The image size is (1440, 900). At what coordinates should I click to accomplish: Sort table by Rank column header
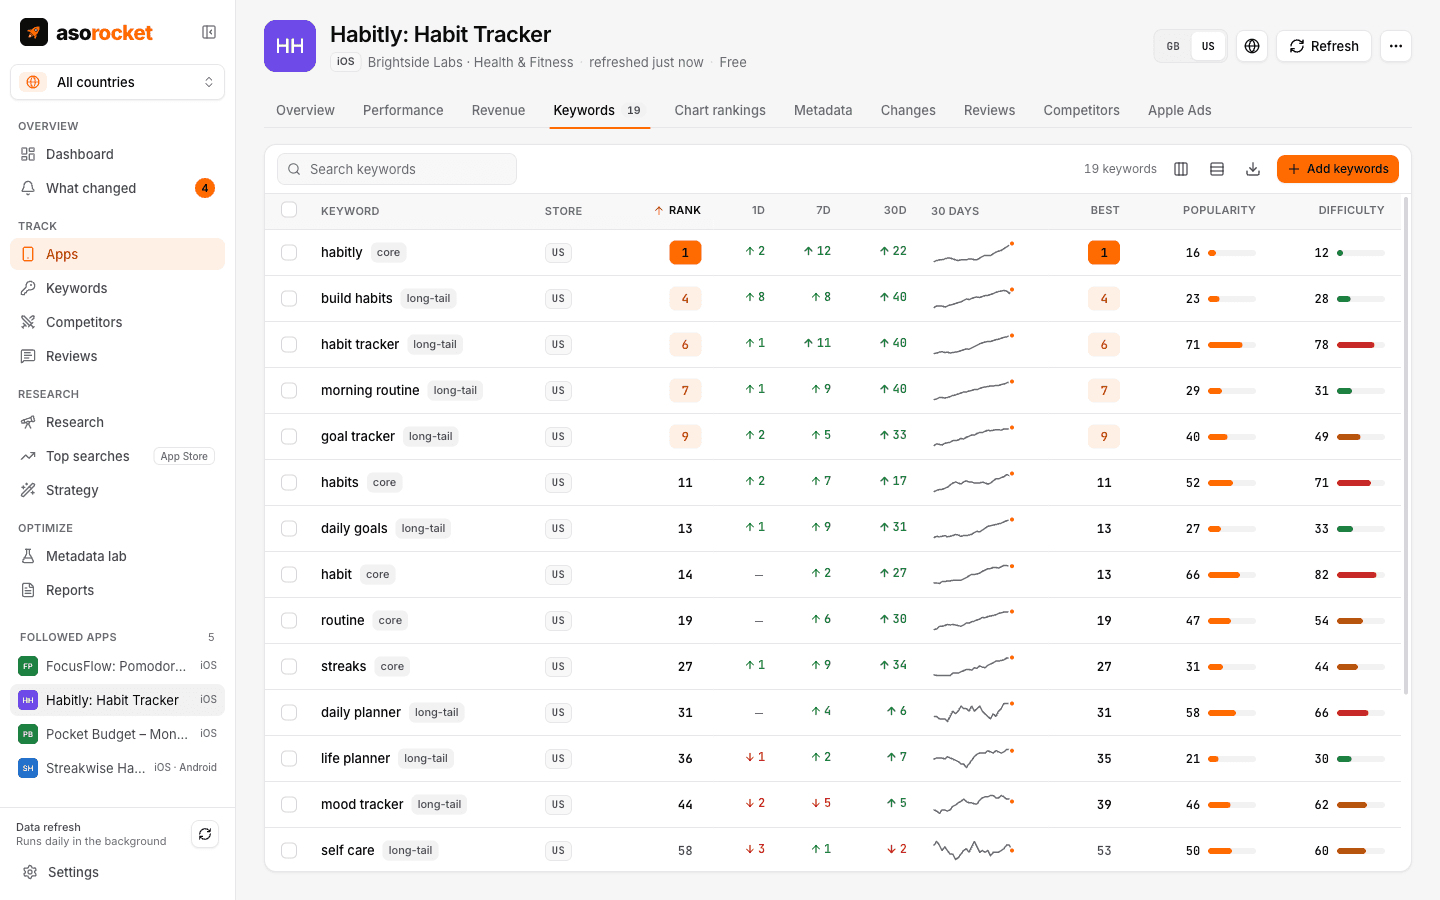pos(678,211)
